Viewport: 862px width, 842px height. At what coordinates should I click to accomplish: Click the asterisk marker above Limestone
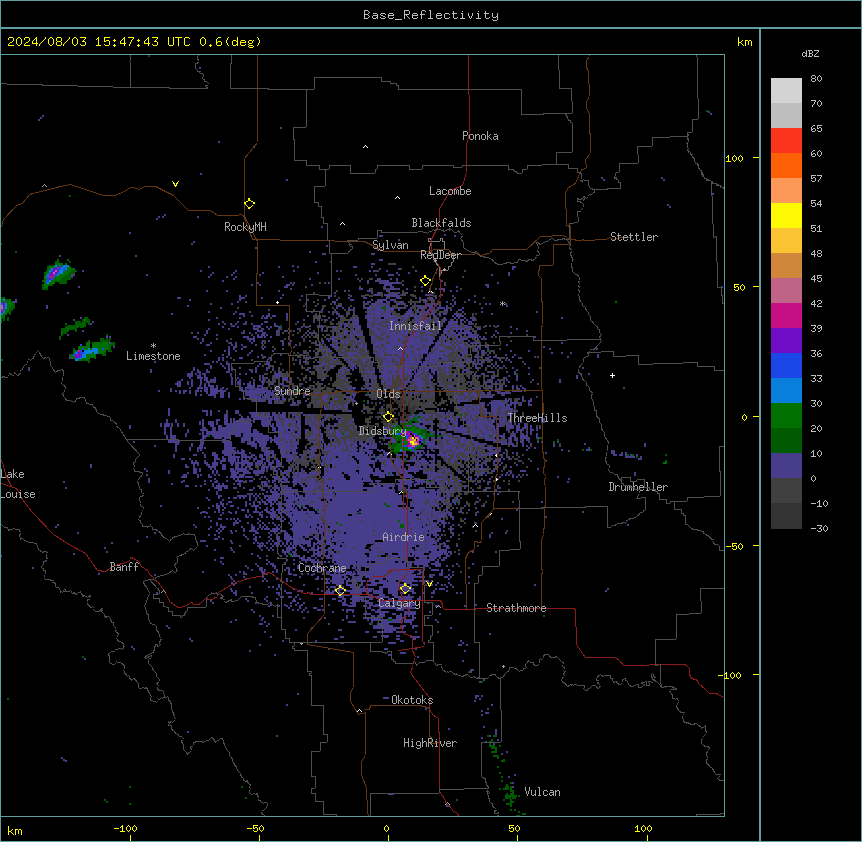(153, 346)
